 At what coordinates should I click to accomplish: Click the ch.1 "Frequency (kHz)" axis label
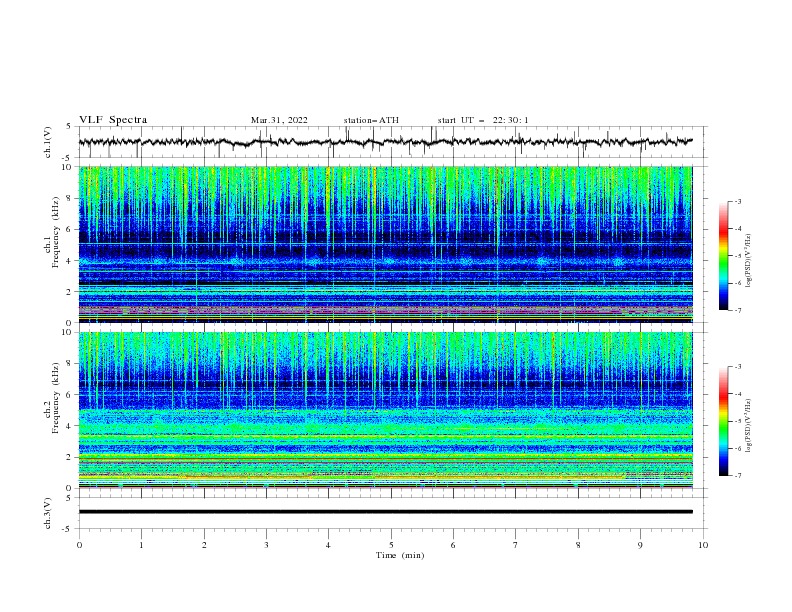56,233
